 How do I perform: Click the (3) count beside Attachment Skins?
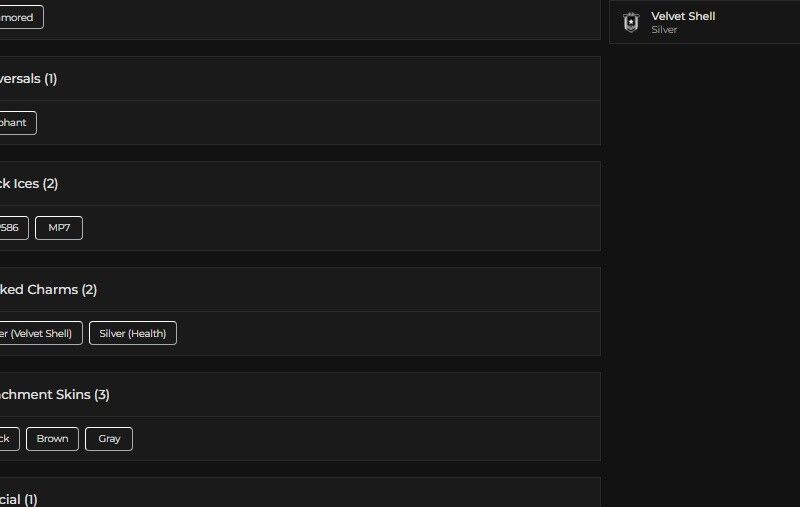[x=102, y=395]
